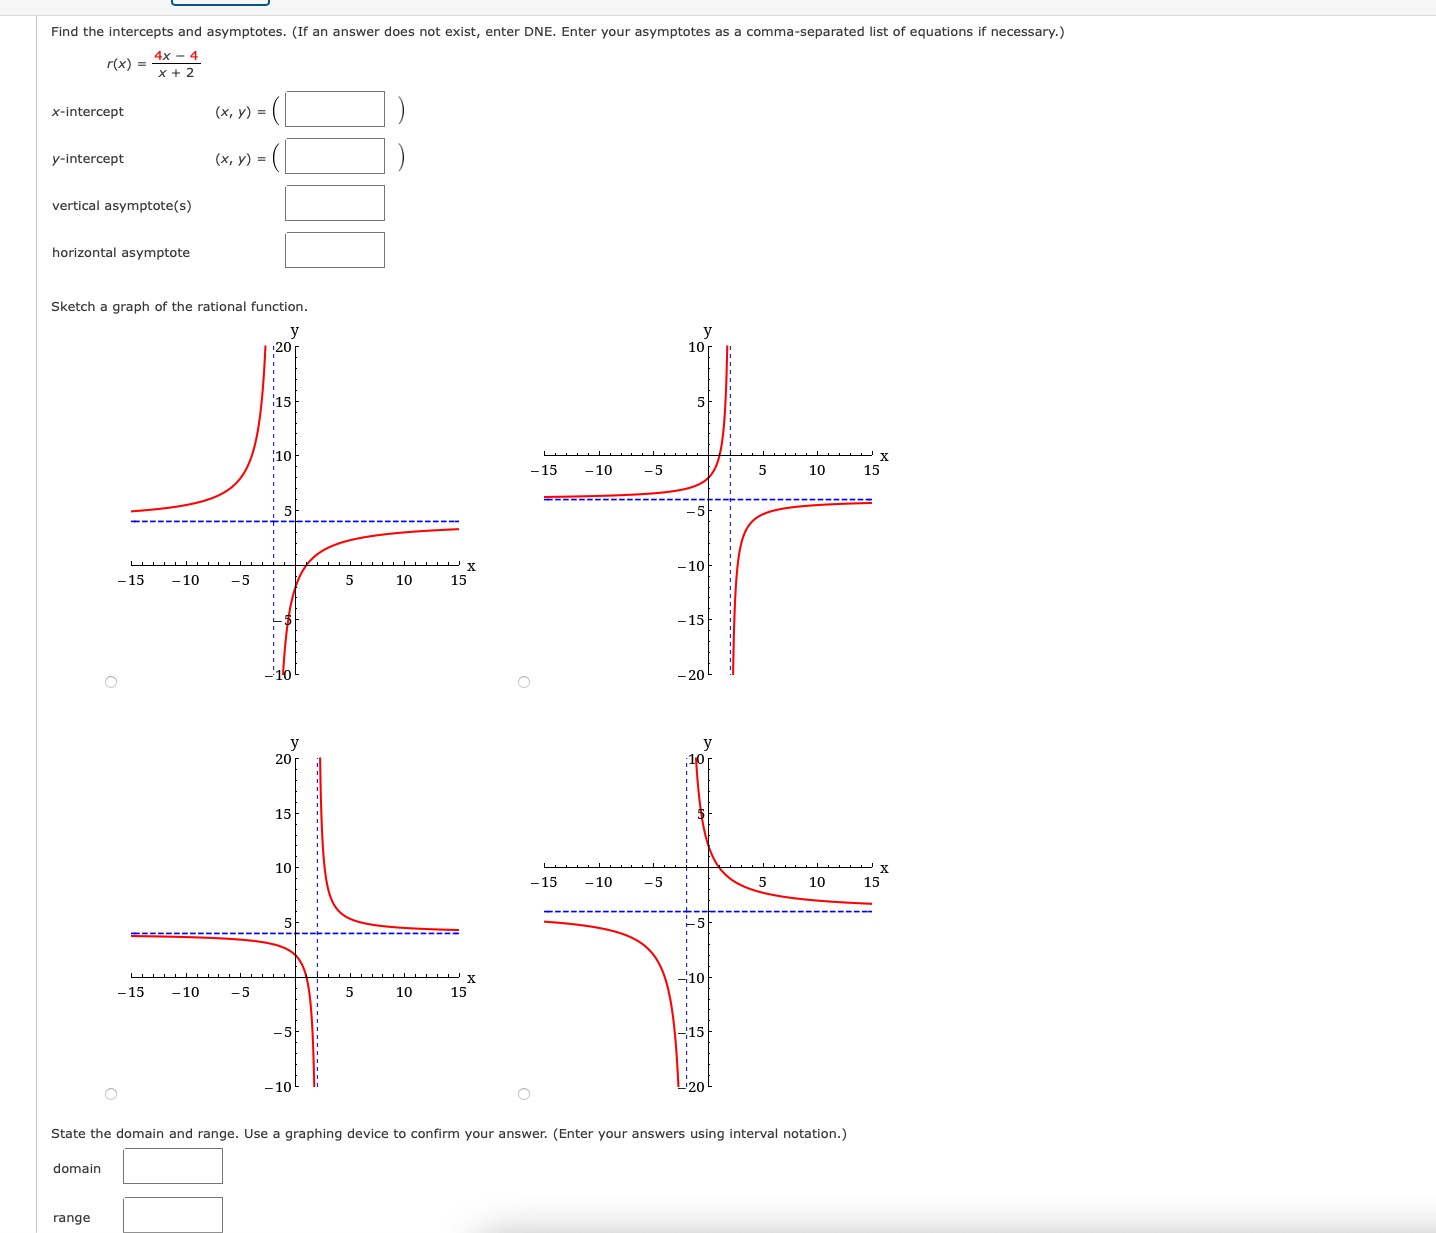Click the horizontal asymptote label text
The image size is (1436, 1233).
click(x=120, y=252)
